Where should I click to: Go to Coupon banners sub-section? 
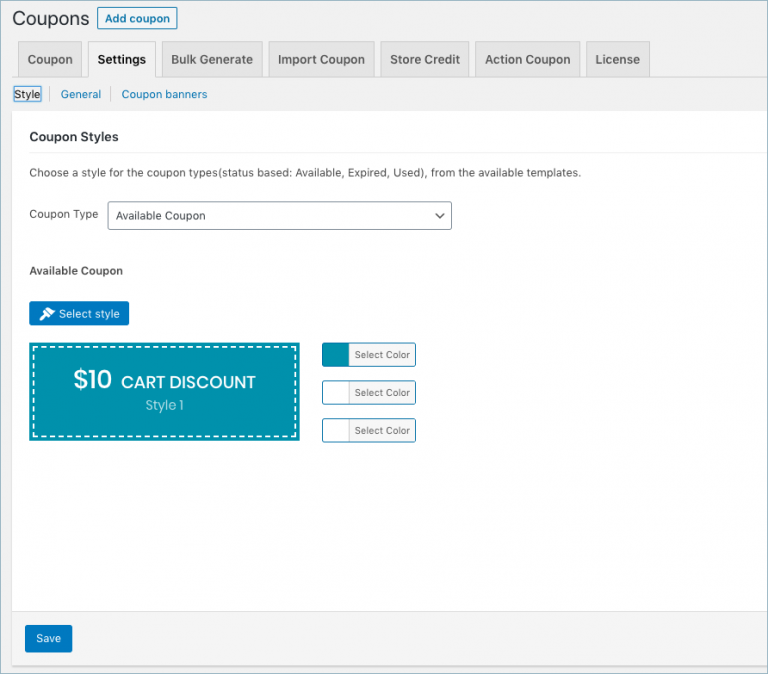click(x=164, y=94)
